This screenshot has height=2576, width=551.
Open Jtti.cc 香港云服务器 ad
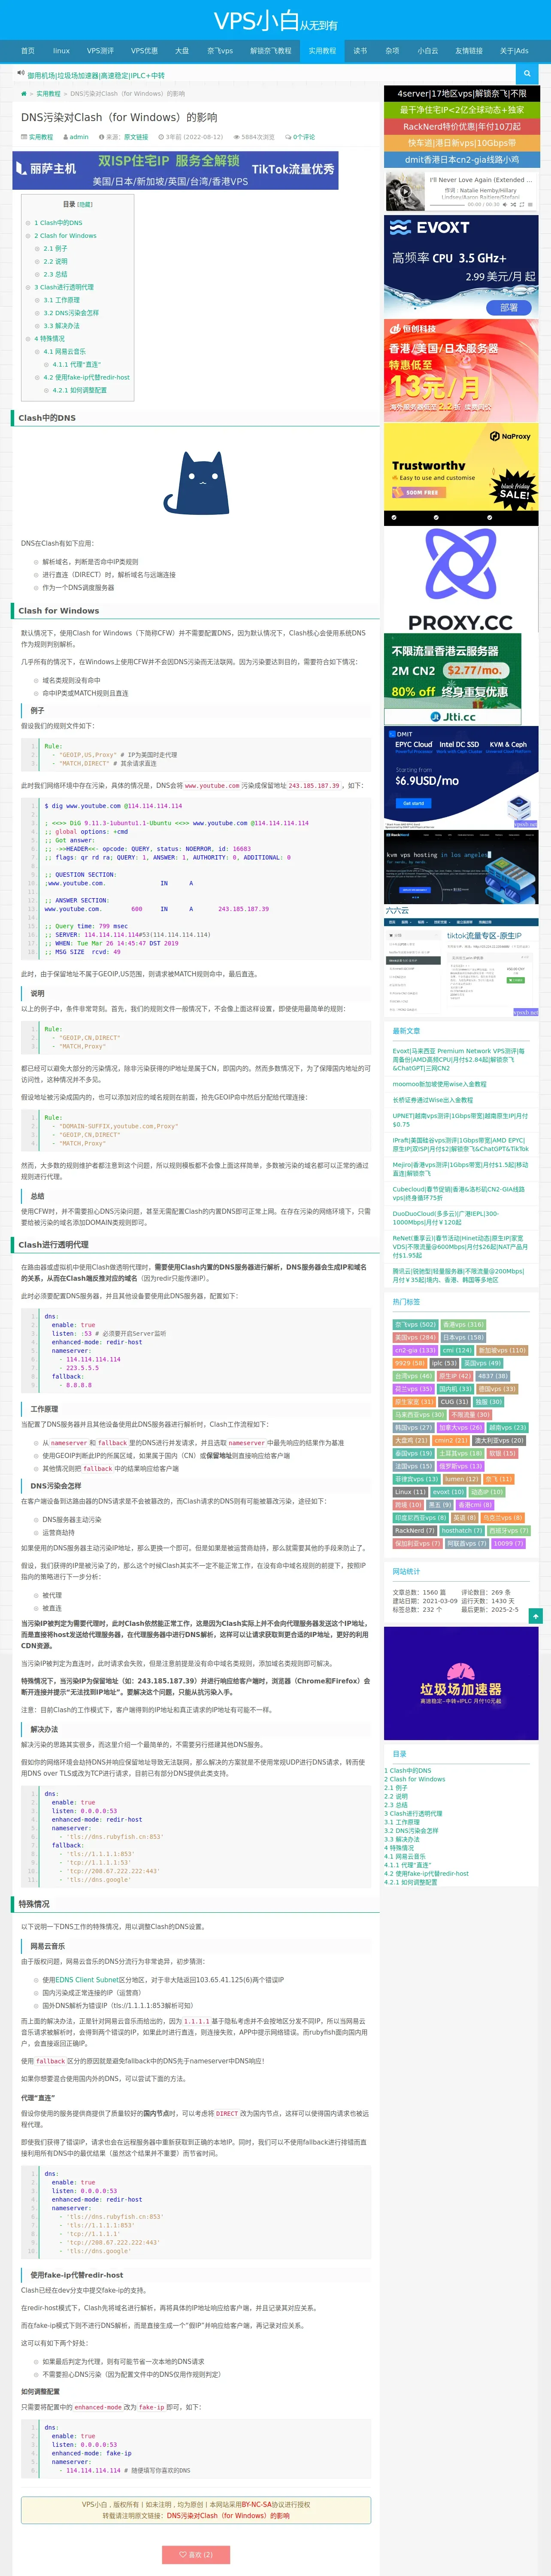point(453,679)
